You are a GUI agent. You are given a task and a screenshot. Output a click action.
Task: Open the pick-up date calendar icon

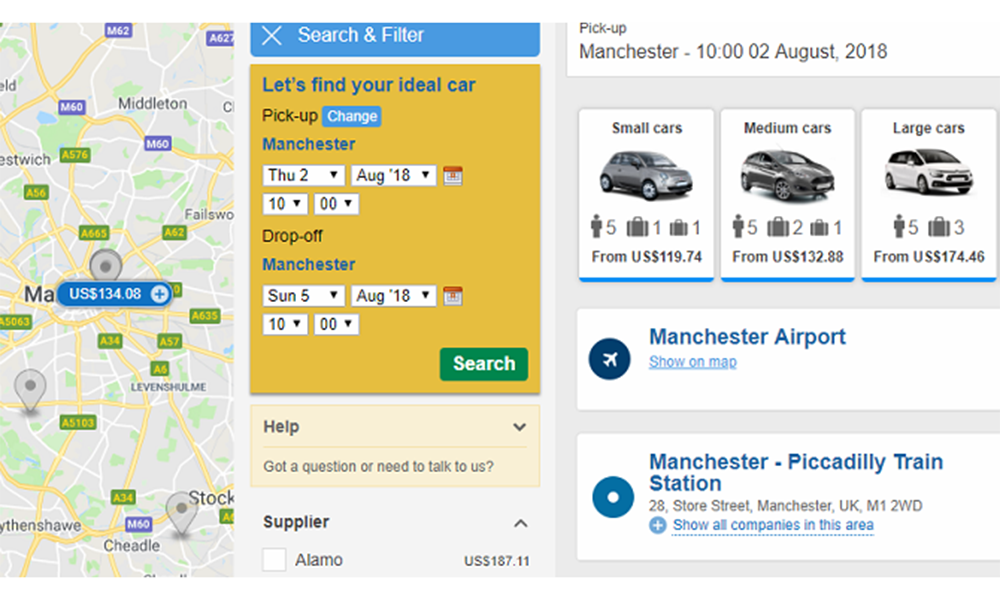pos(453,176)
